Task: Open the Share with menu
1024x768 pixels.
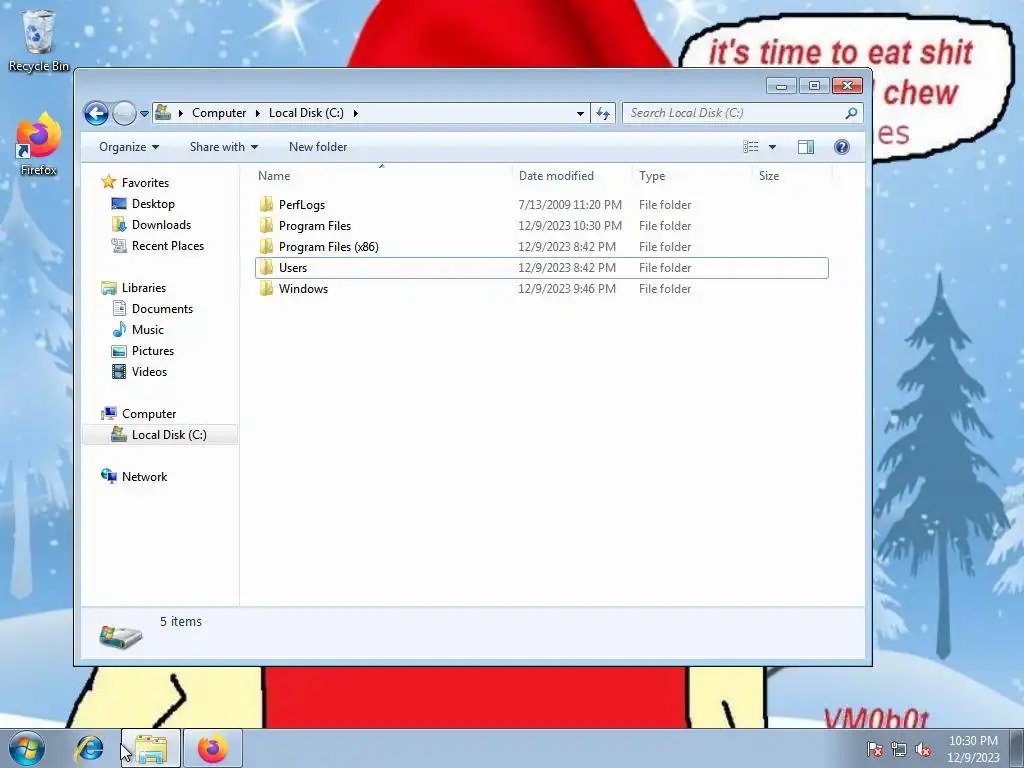Action: [x=223, y=147]
